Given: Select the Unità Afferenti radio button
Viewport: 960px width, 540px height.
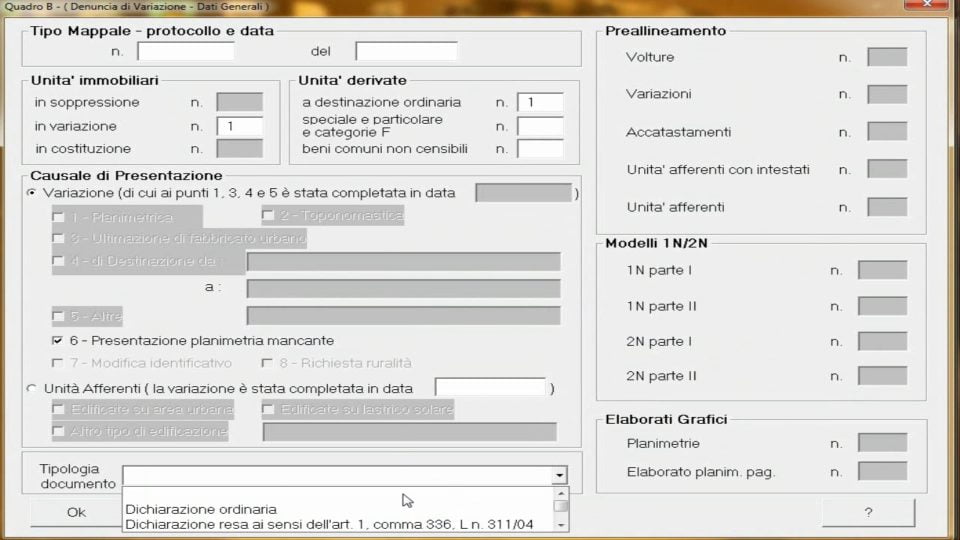Looking at the screenshot, I should click(32, 388).
